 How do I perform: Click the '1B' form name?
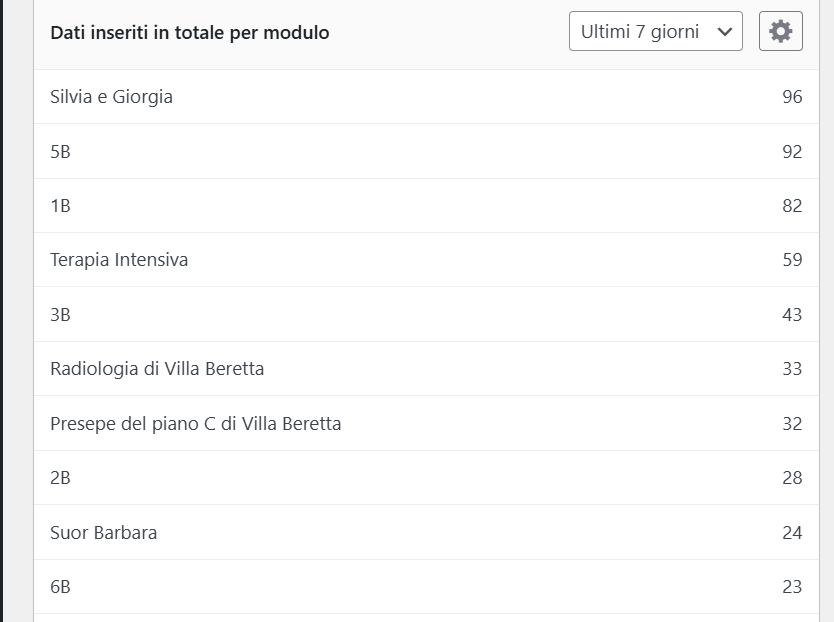pos(60,206)
